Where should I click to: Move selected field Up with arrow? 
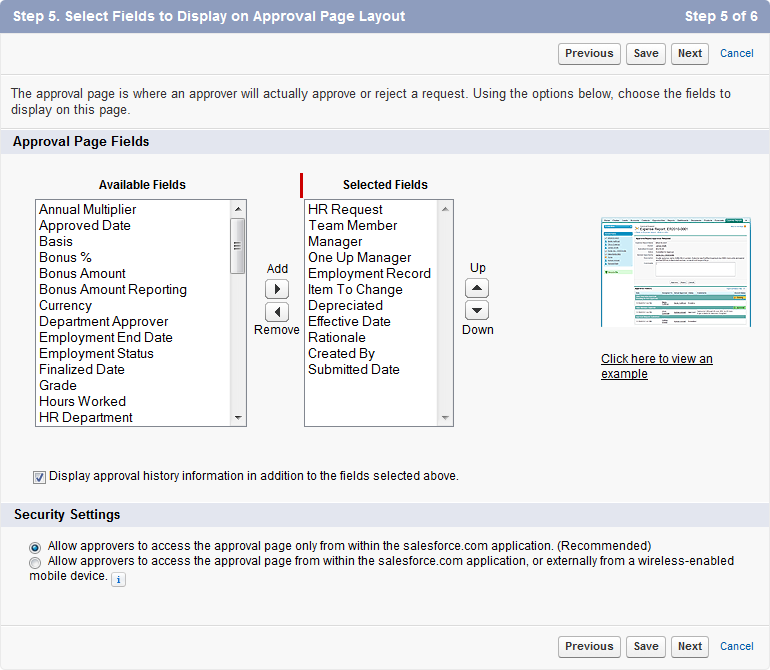tap(478, 288)
